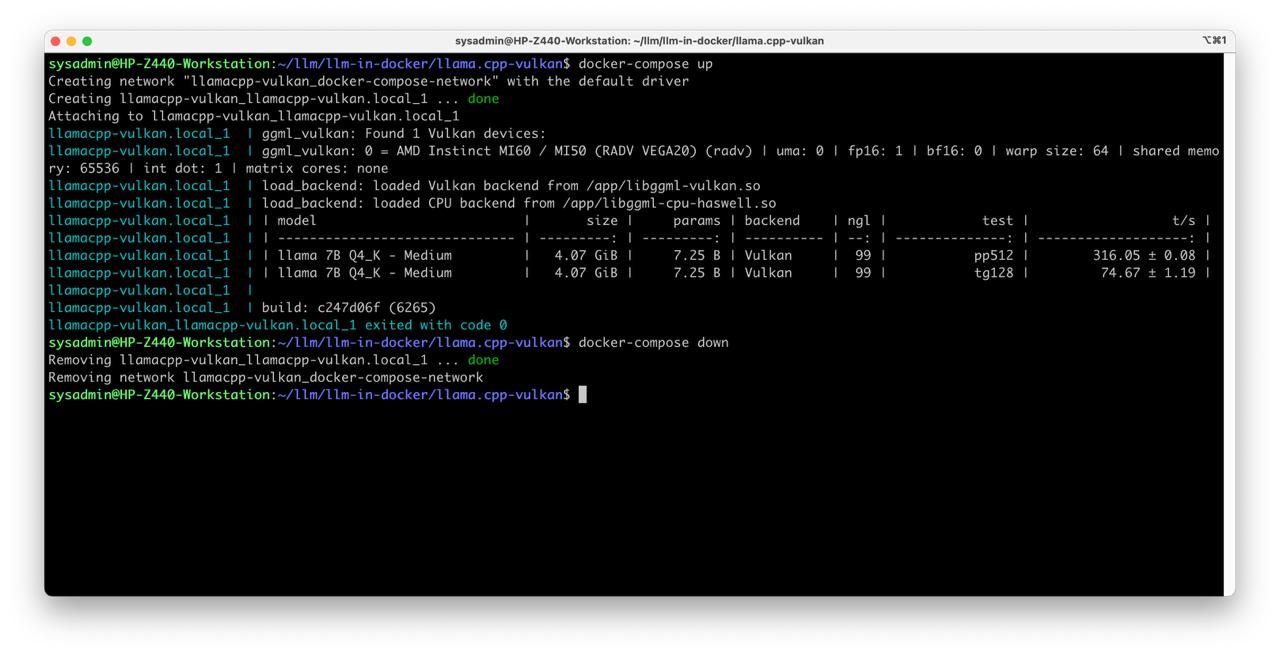Click the 'docker-compose up' command text
Viewport: 1280px width, 655px height.
click(x=646, y=64)
